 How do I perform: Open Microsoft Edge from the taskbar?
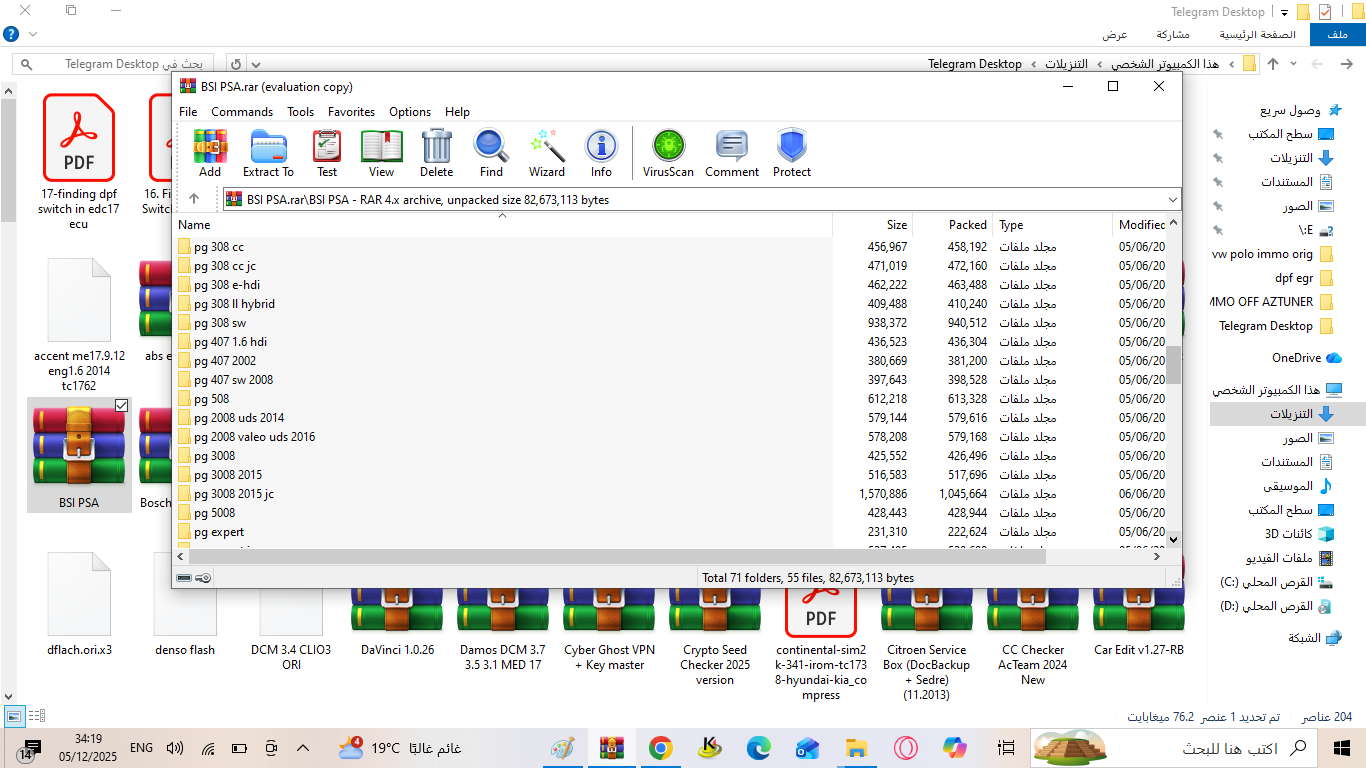click(x=759, y=747)
